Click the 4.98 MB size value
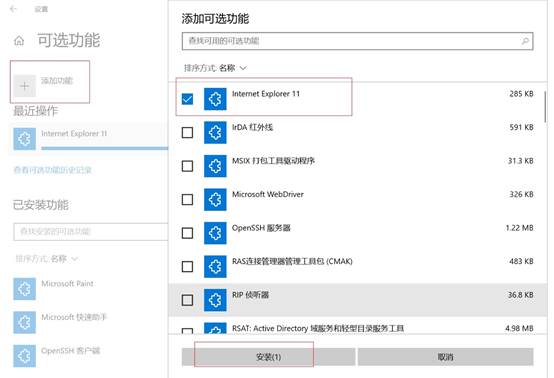The image size is (554, 378). coord(519,329)
